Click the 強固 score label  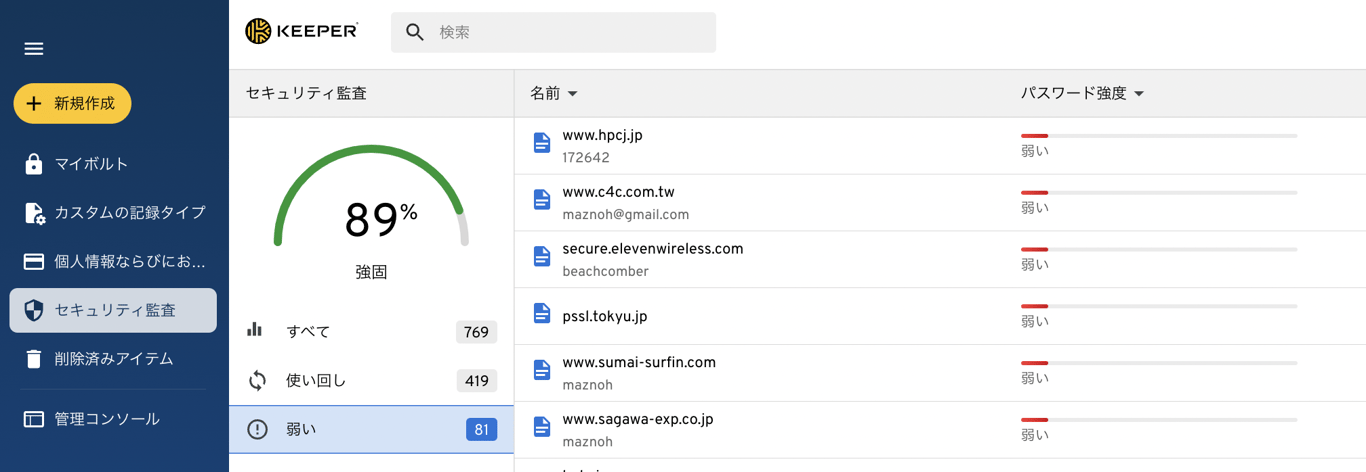[371, 272]
